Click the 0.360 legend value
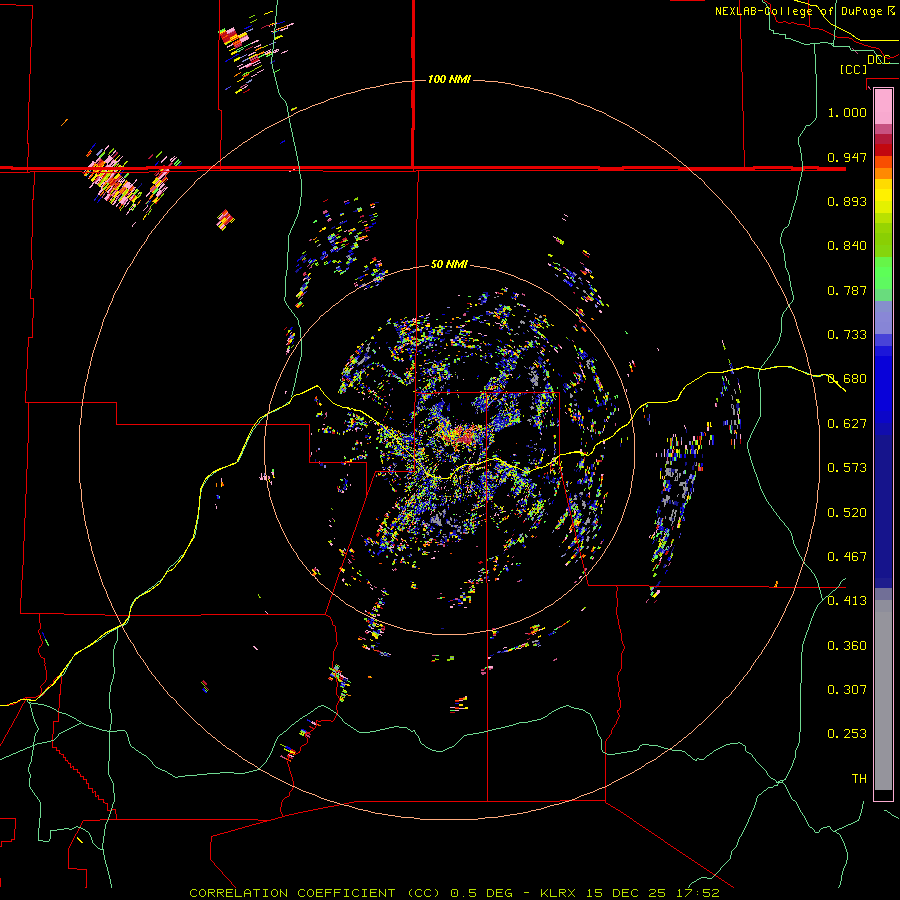This screenshot has height=900, width=900. [x=847, y=646]
